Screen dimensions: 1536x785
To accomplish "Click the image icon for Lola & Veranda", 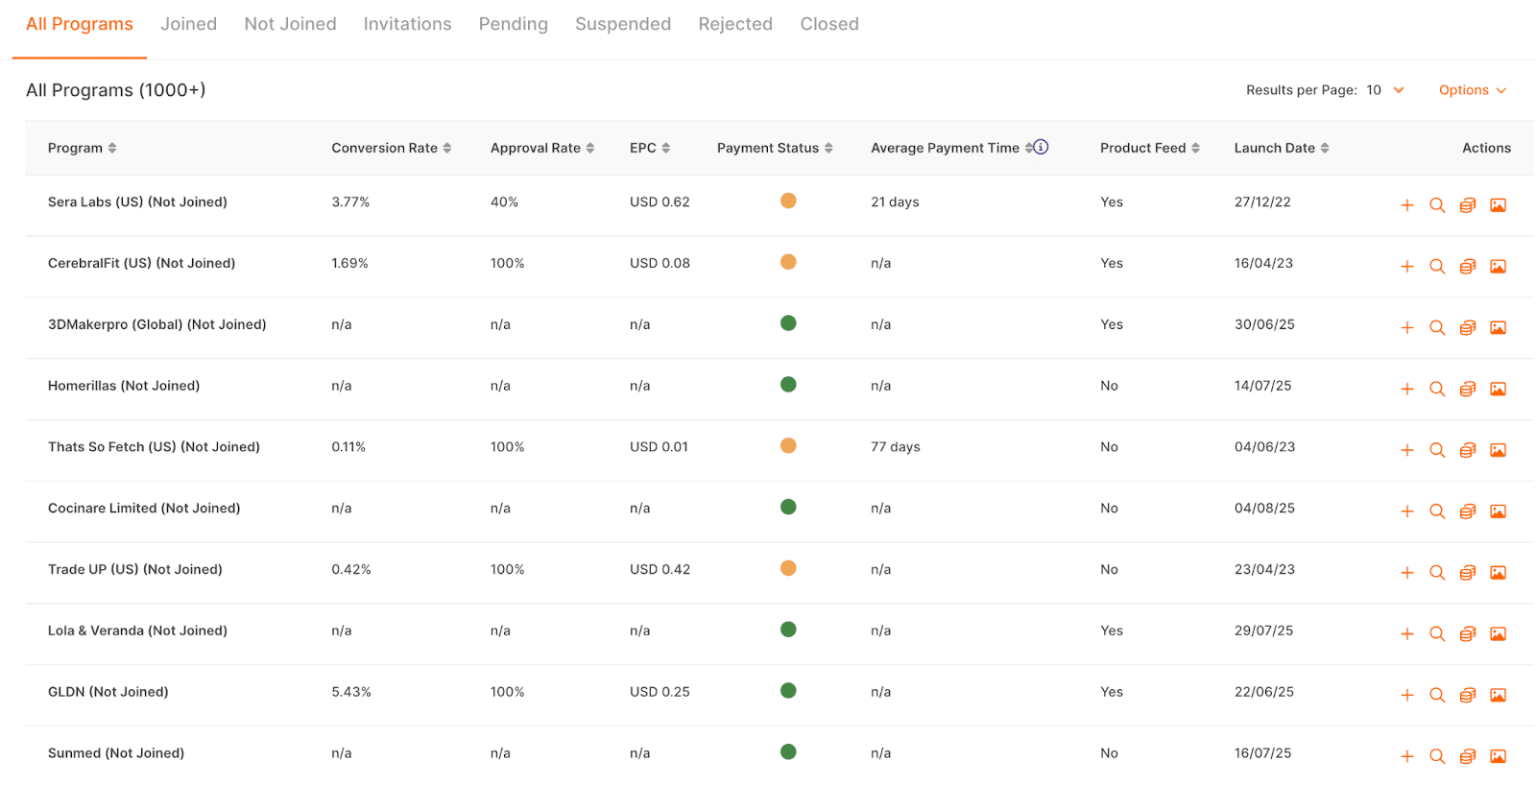I will 1498,634.
